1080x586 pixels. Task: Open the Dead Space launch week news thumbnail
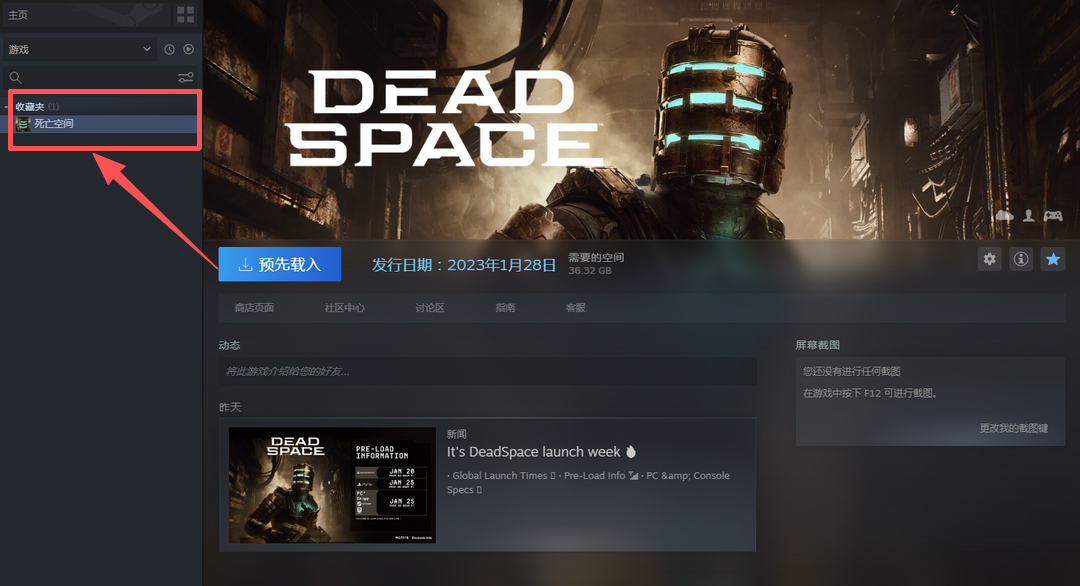coord(332,485)
